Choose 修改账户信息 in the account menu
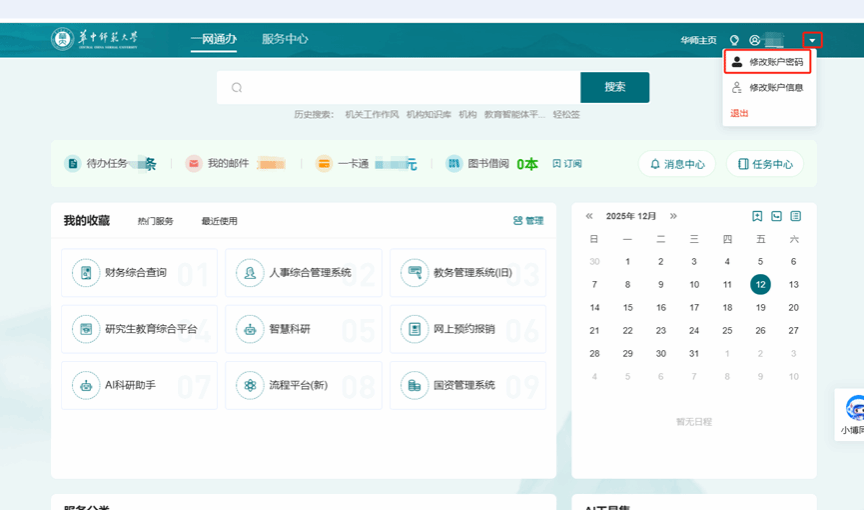Viewport: 864px width, 510px height. pos(767,88)
